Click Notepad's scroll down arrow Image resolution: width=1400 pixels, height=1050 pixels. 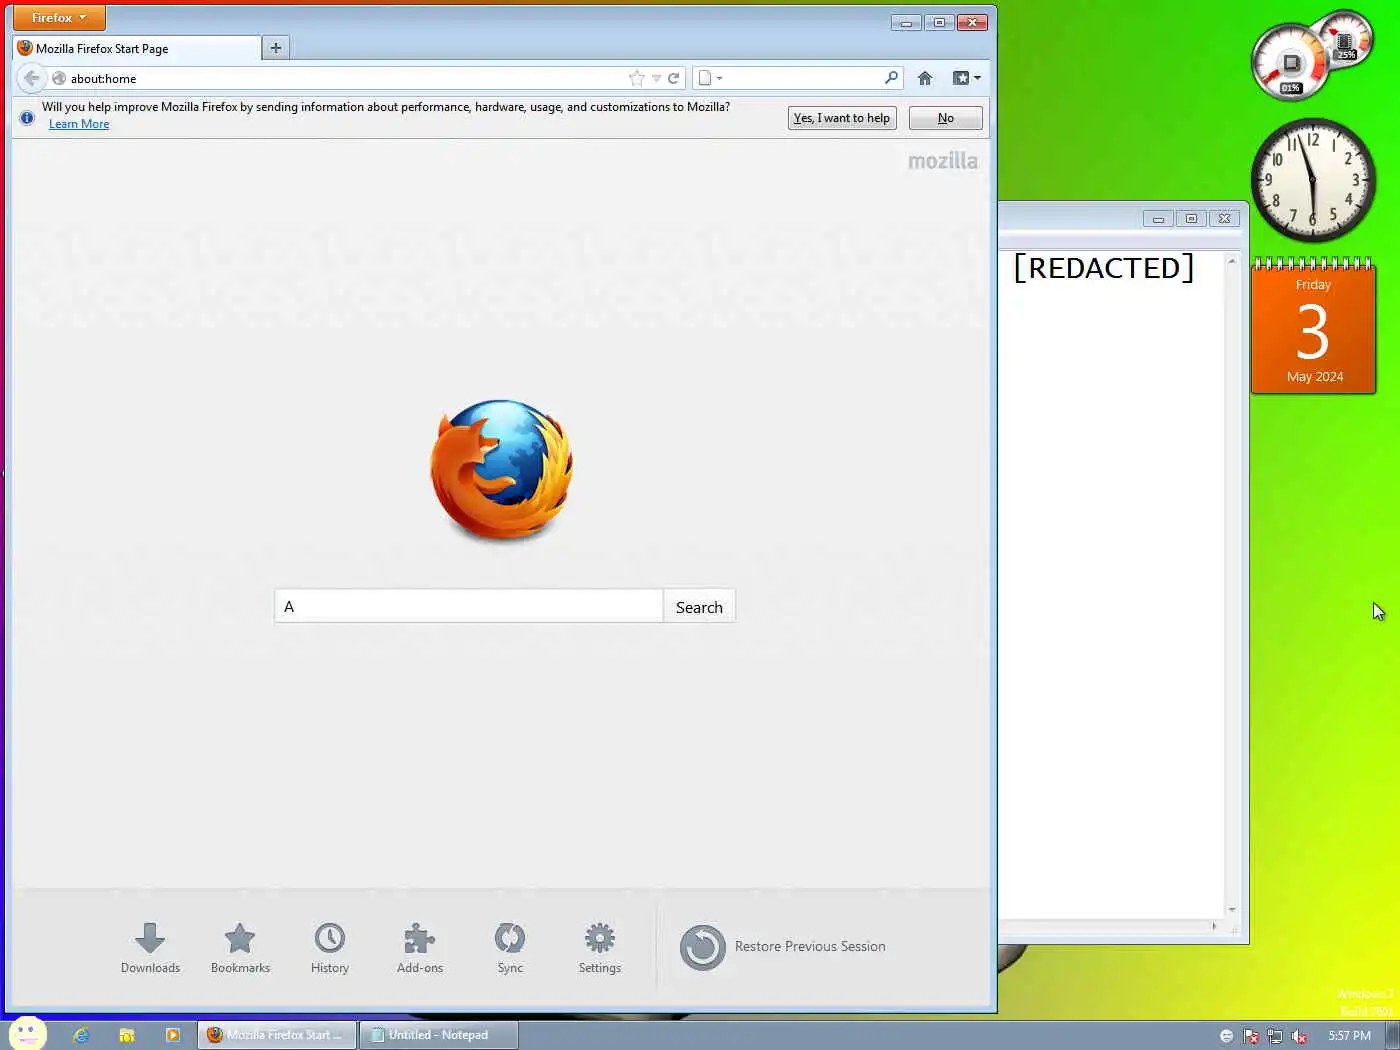(x=1232, y=909)
